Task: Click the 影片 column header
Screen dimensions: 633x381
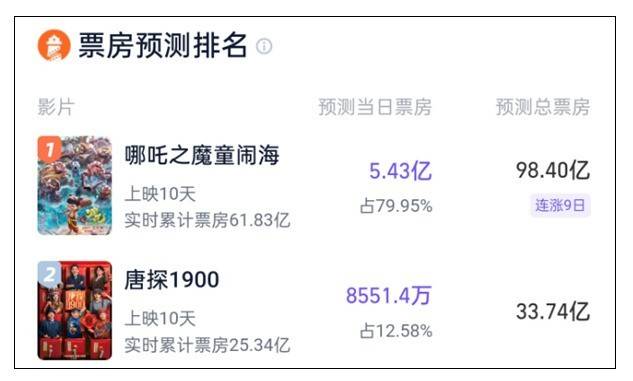Action: [x=56, y=107]
